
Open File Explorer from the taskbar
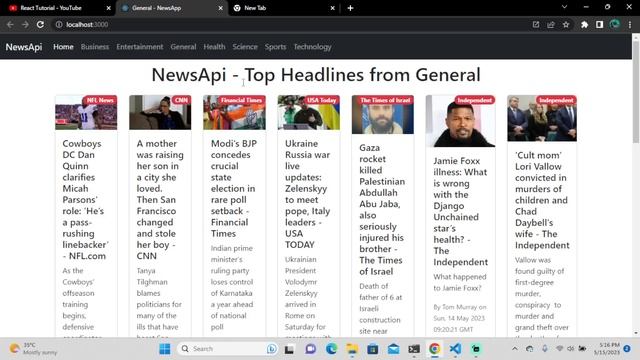coord(352,349)
